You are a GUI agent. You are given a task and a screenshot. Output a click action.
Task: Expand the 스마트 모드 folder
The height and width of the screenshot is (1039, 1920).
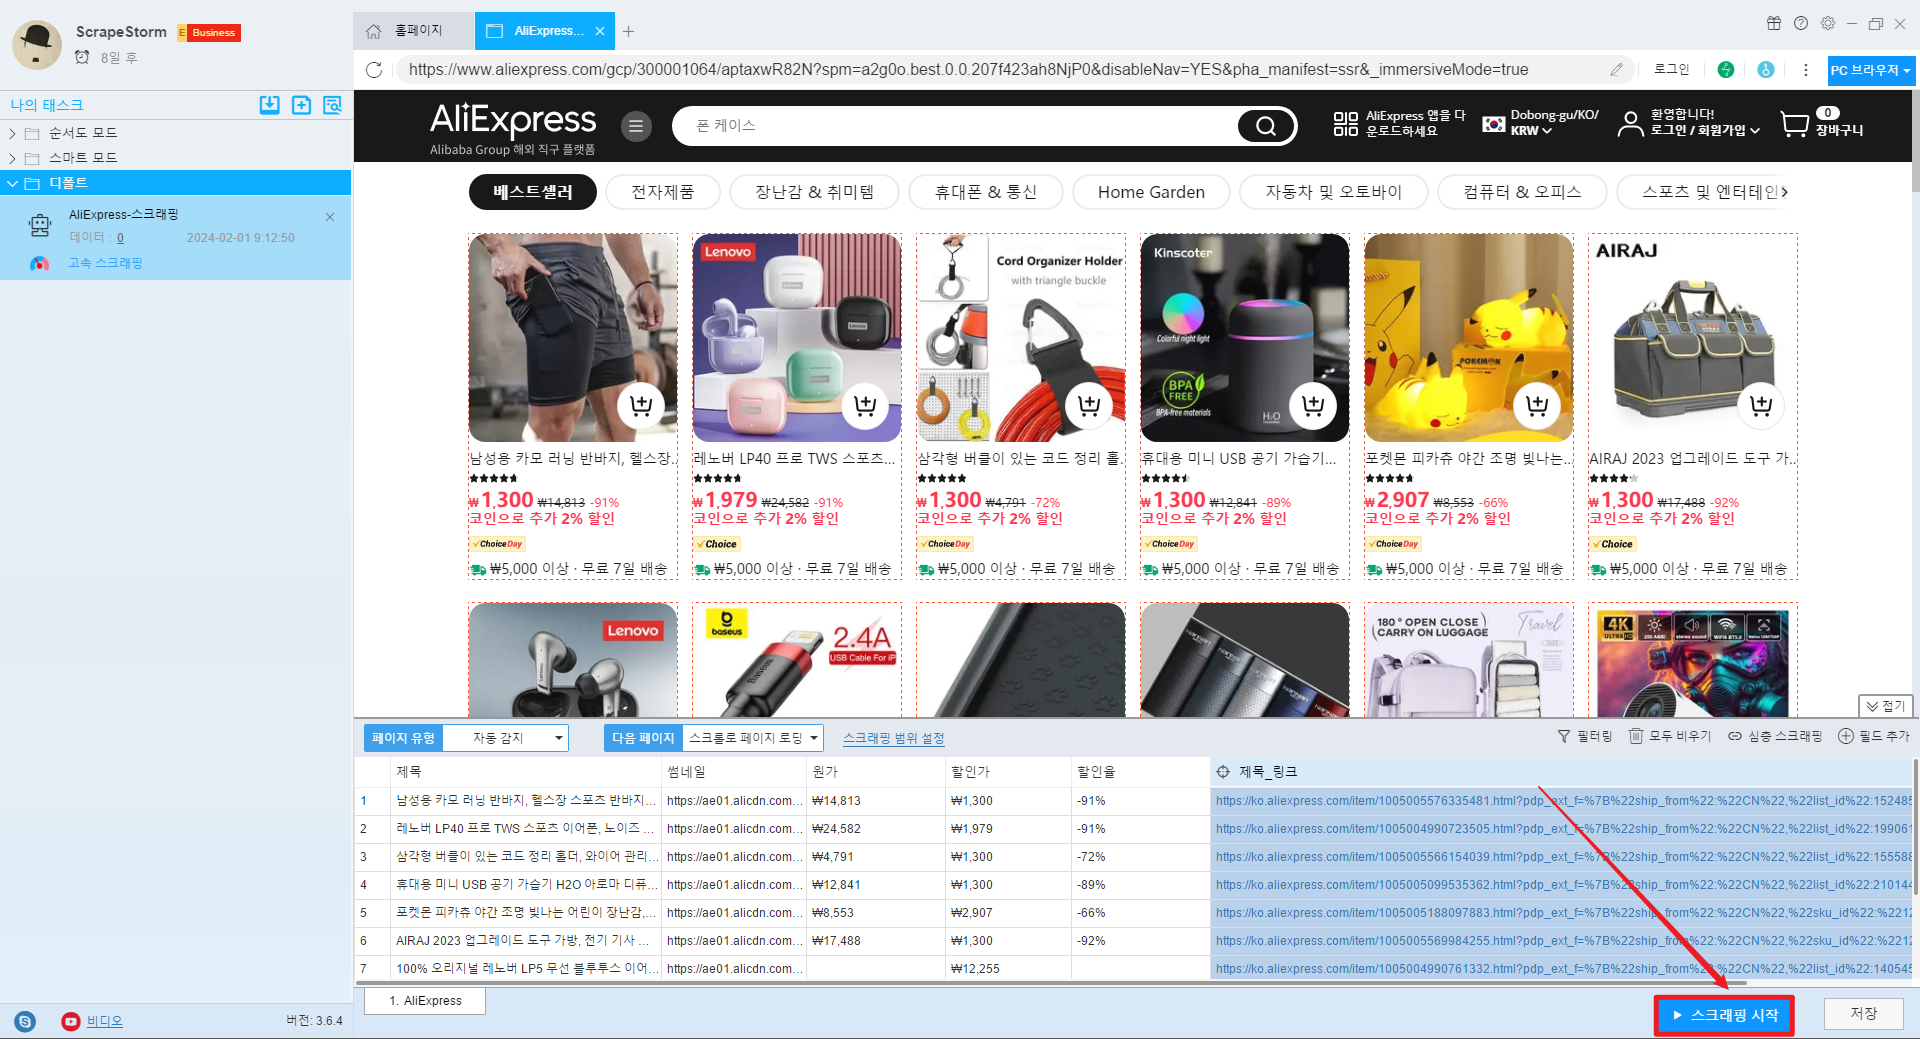coord(12,158)
